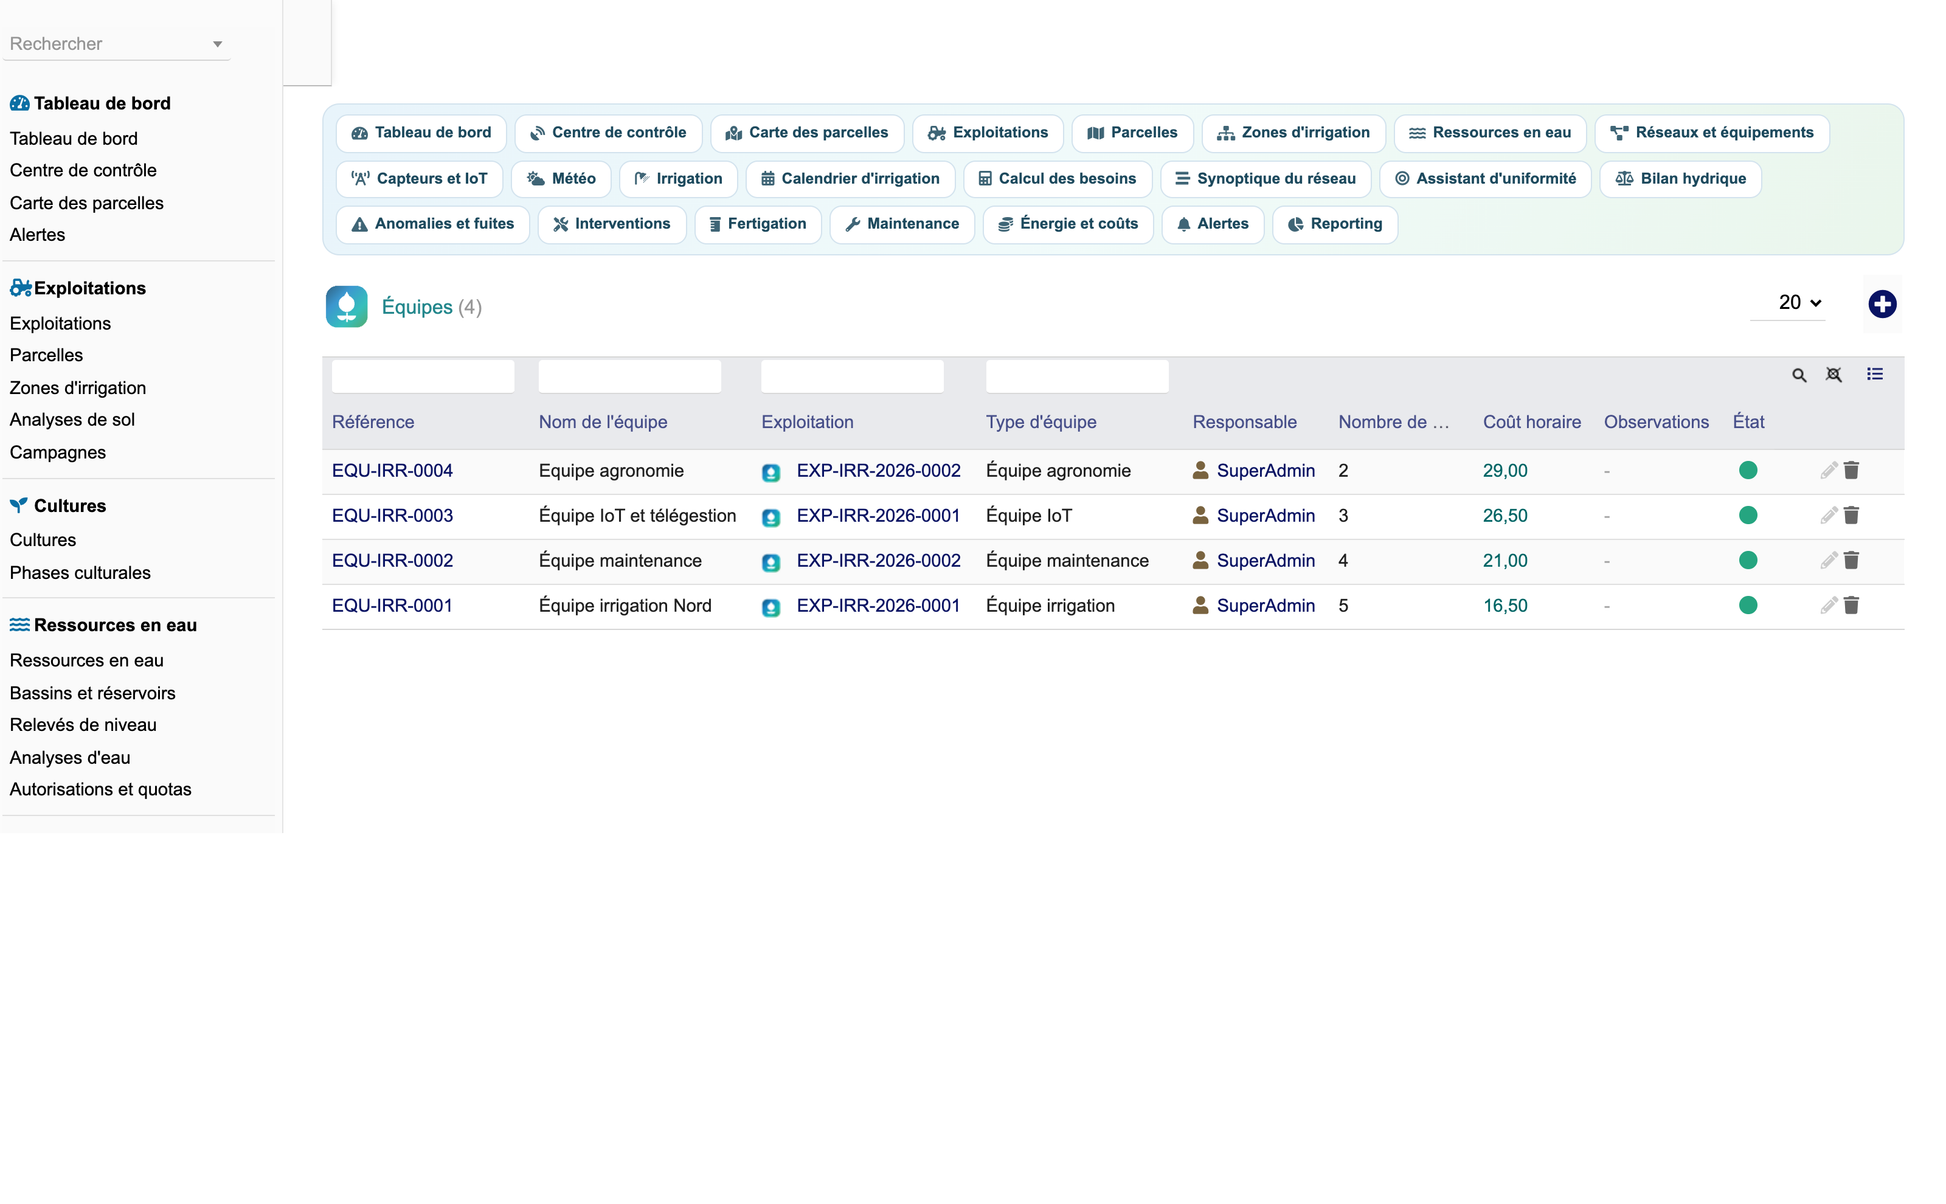Delete the EQU-IRR-0003 row via trash icon
Viewport: 1946px width, 1204px height.
click(x=1852, y=515)
